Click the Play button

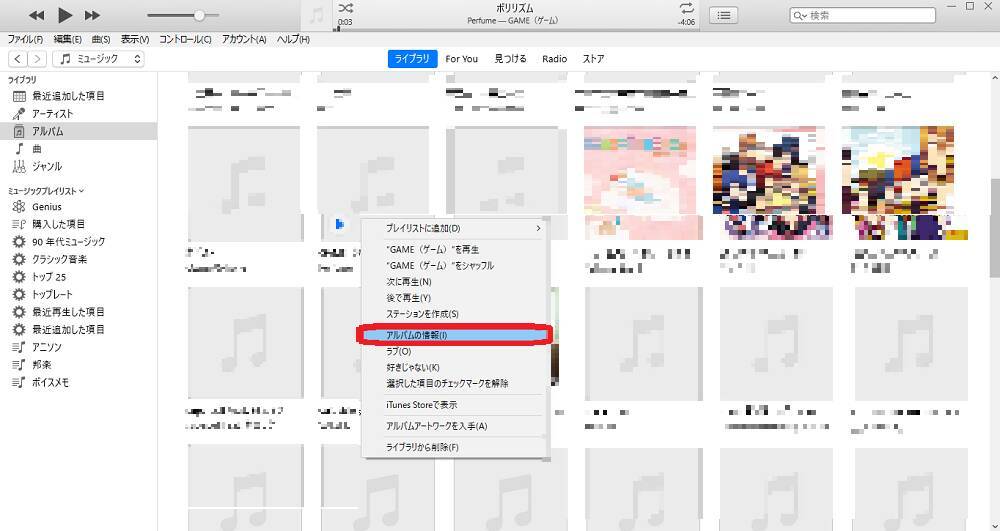tap(65, 15)
